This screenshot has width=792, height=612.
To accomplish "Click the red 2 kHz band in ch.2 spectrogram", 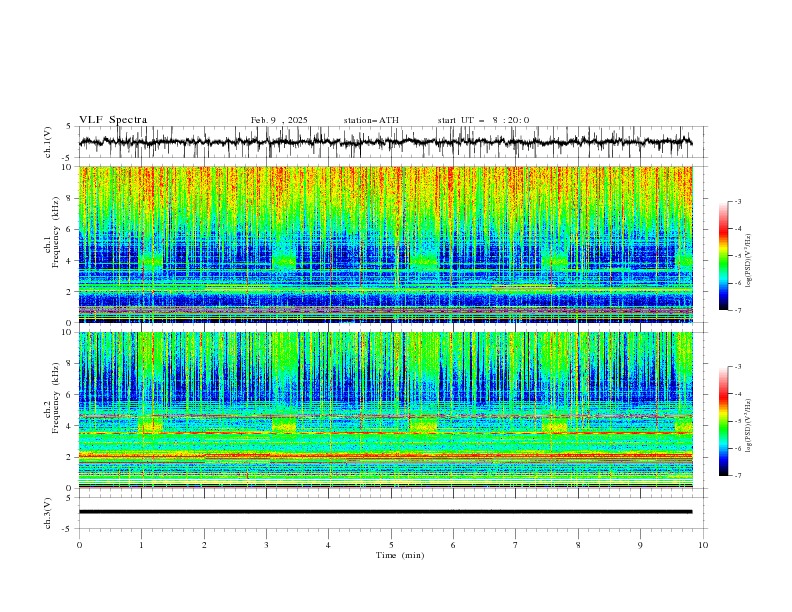I will click(x=386, y=456).
